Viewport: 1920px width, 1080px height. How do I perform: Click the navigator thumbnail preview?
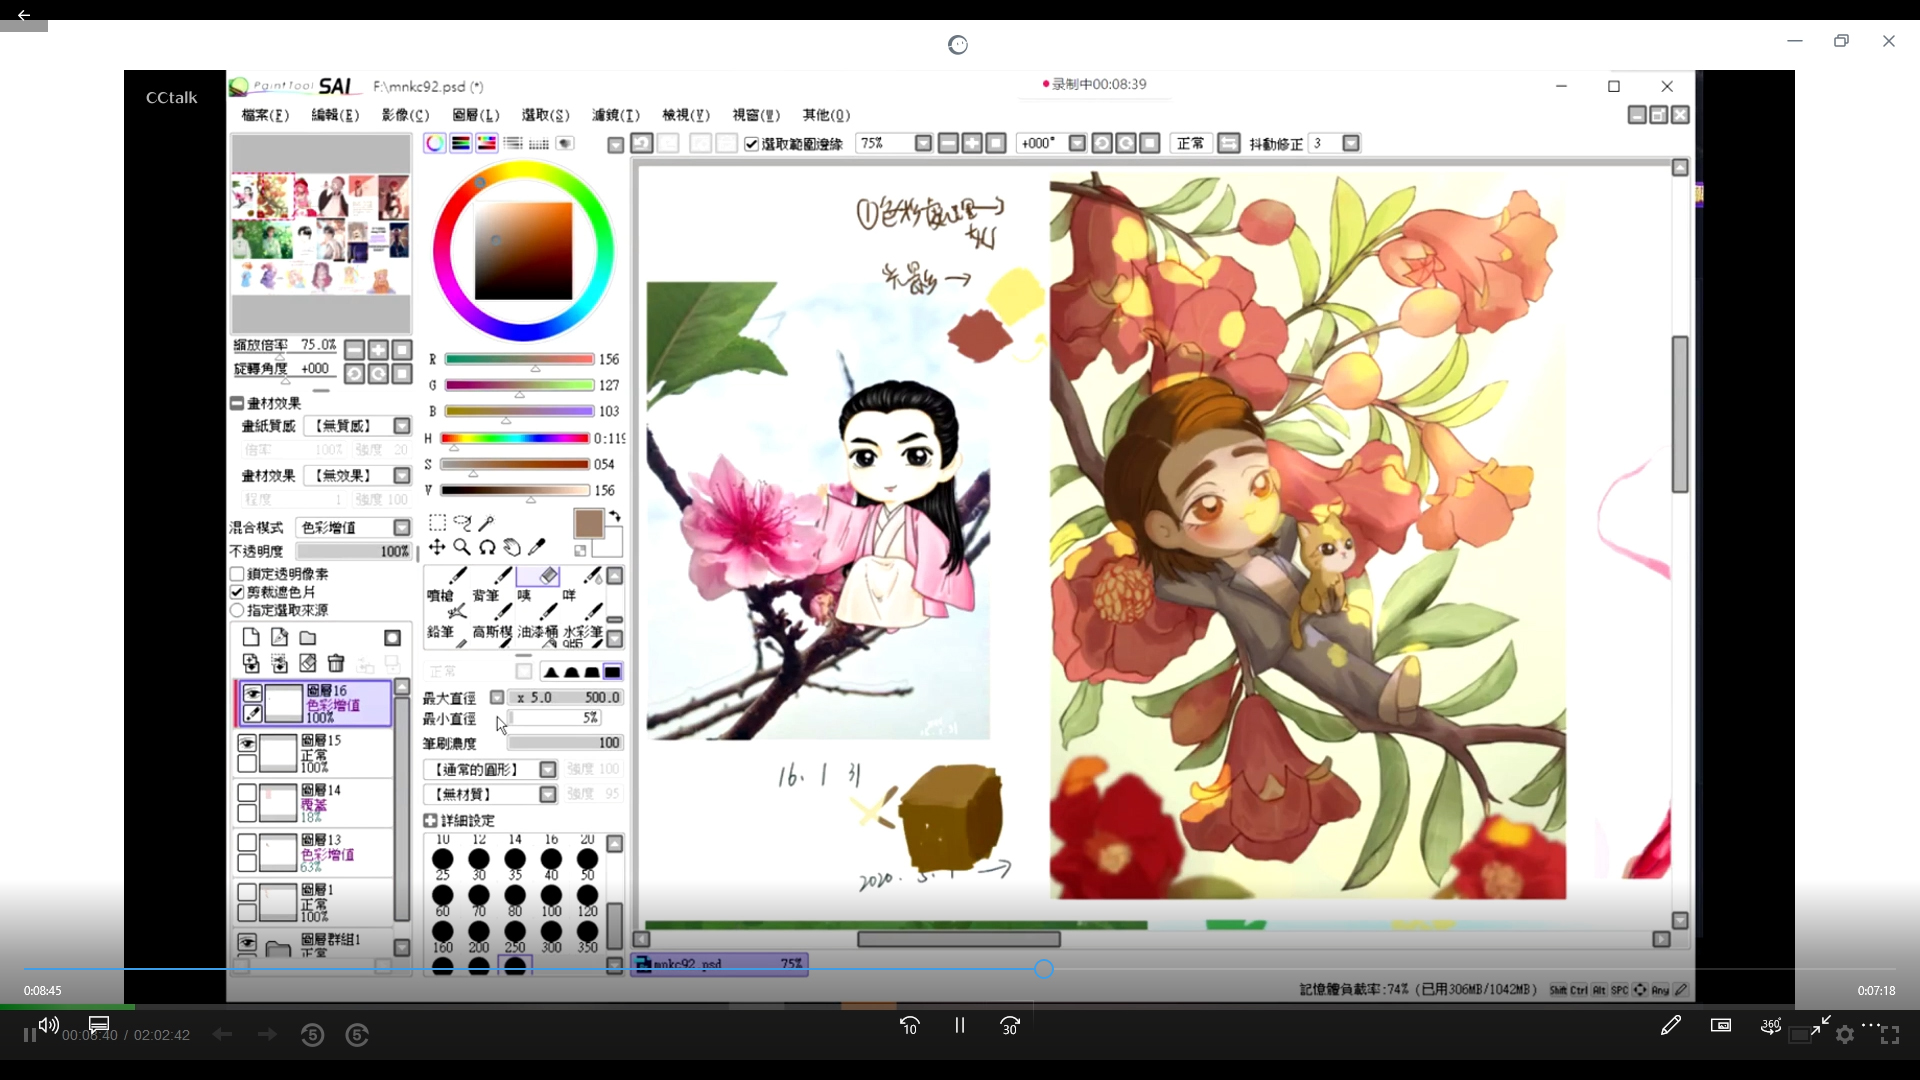pos(321,234)
